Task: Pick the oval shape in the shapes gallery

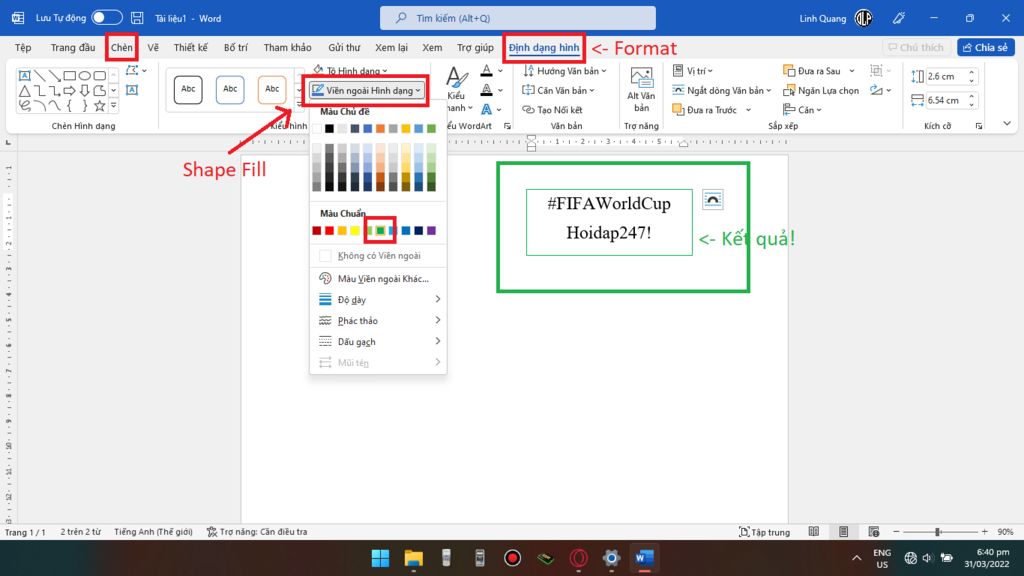Action: (x=85, y=76)
